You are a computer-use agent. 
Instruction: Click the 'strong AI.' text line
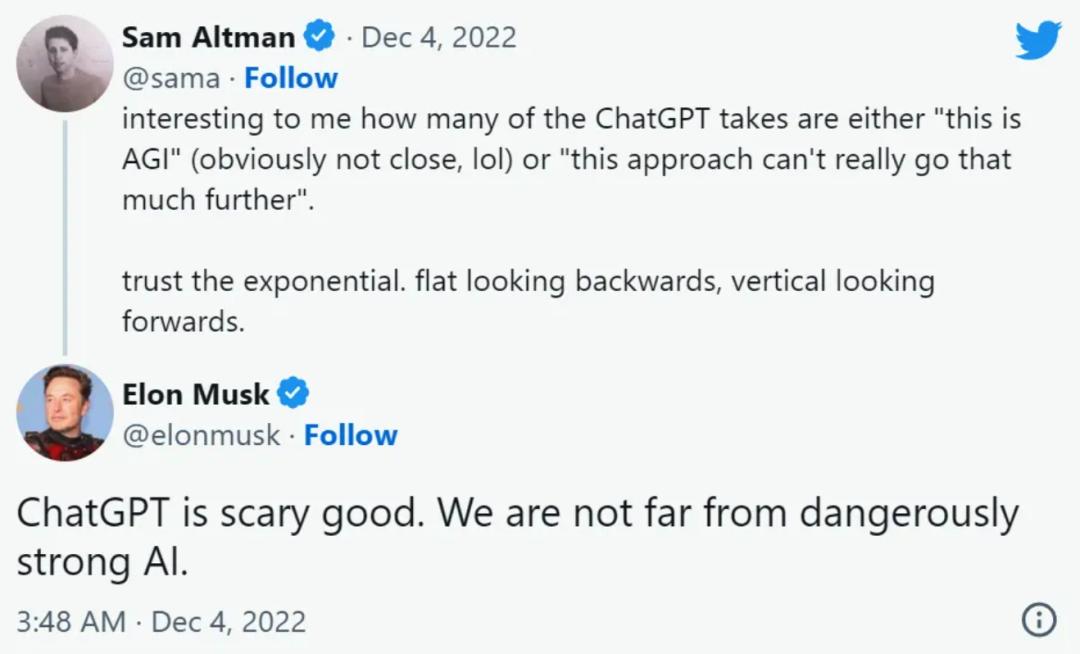click(102, 563)
